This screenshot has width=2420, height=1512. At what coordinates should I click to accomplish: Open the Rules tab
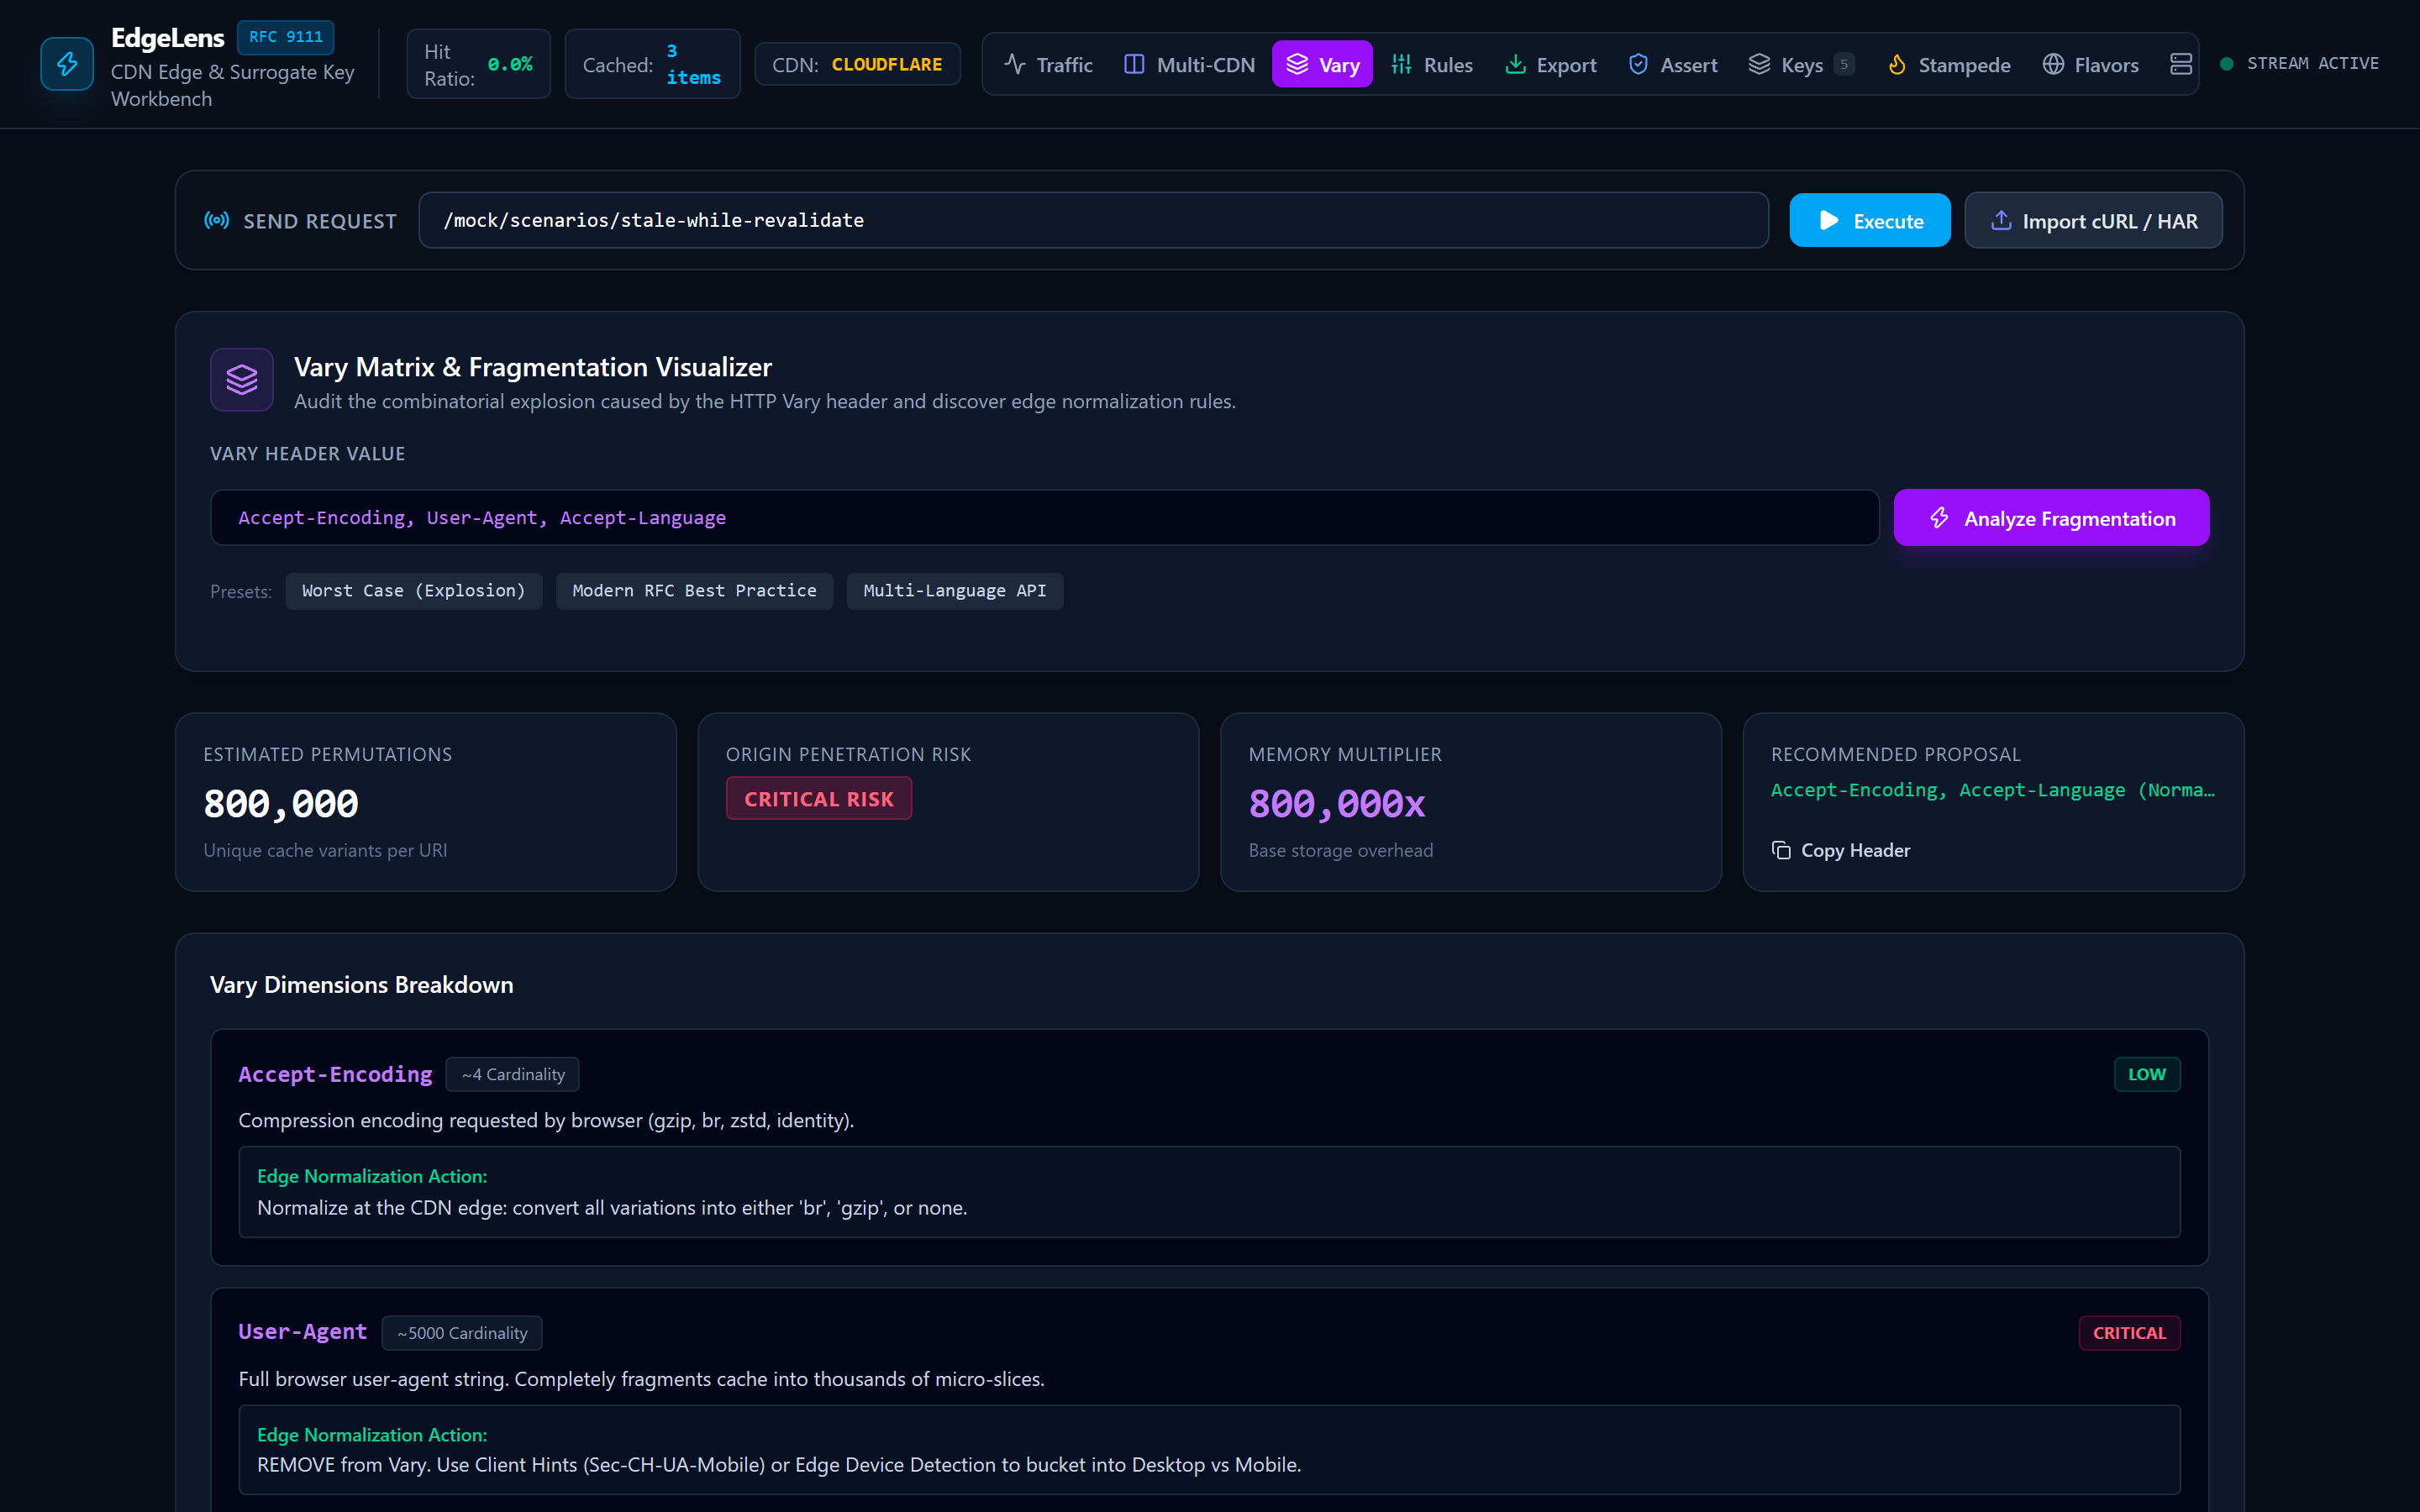coord(1432,64)
